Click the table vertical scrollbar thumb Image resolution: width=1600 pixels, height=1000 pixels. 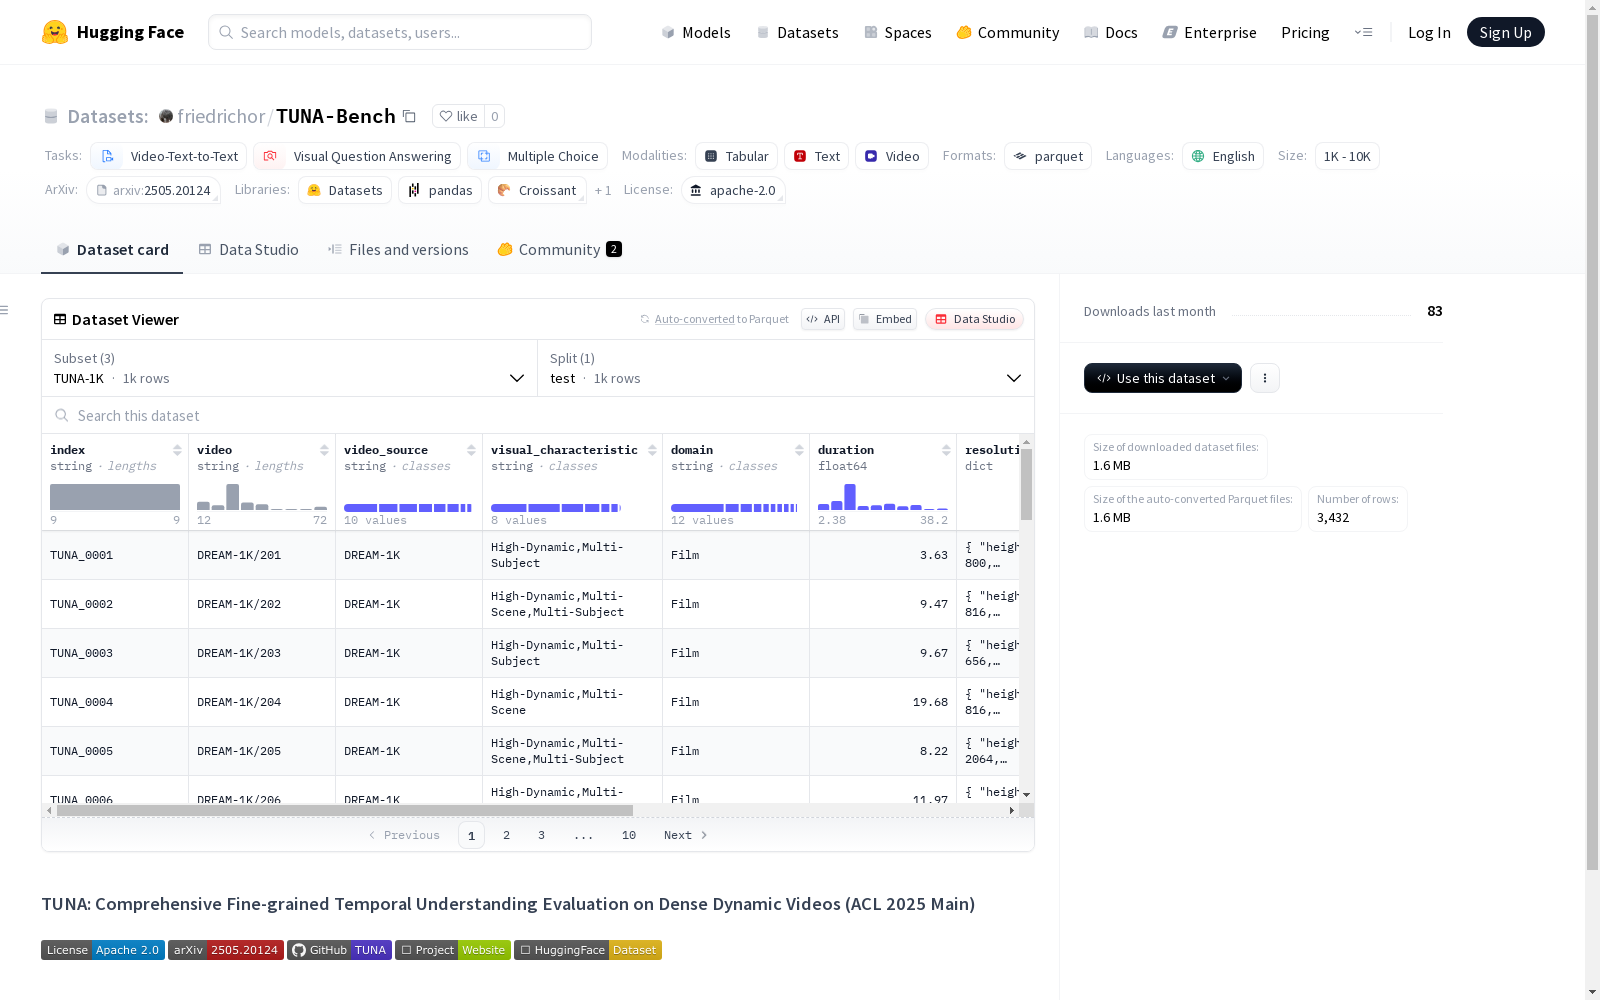tap(1026, 484)
